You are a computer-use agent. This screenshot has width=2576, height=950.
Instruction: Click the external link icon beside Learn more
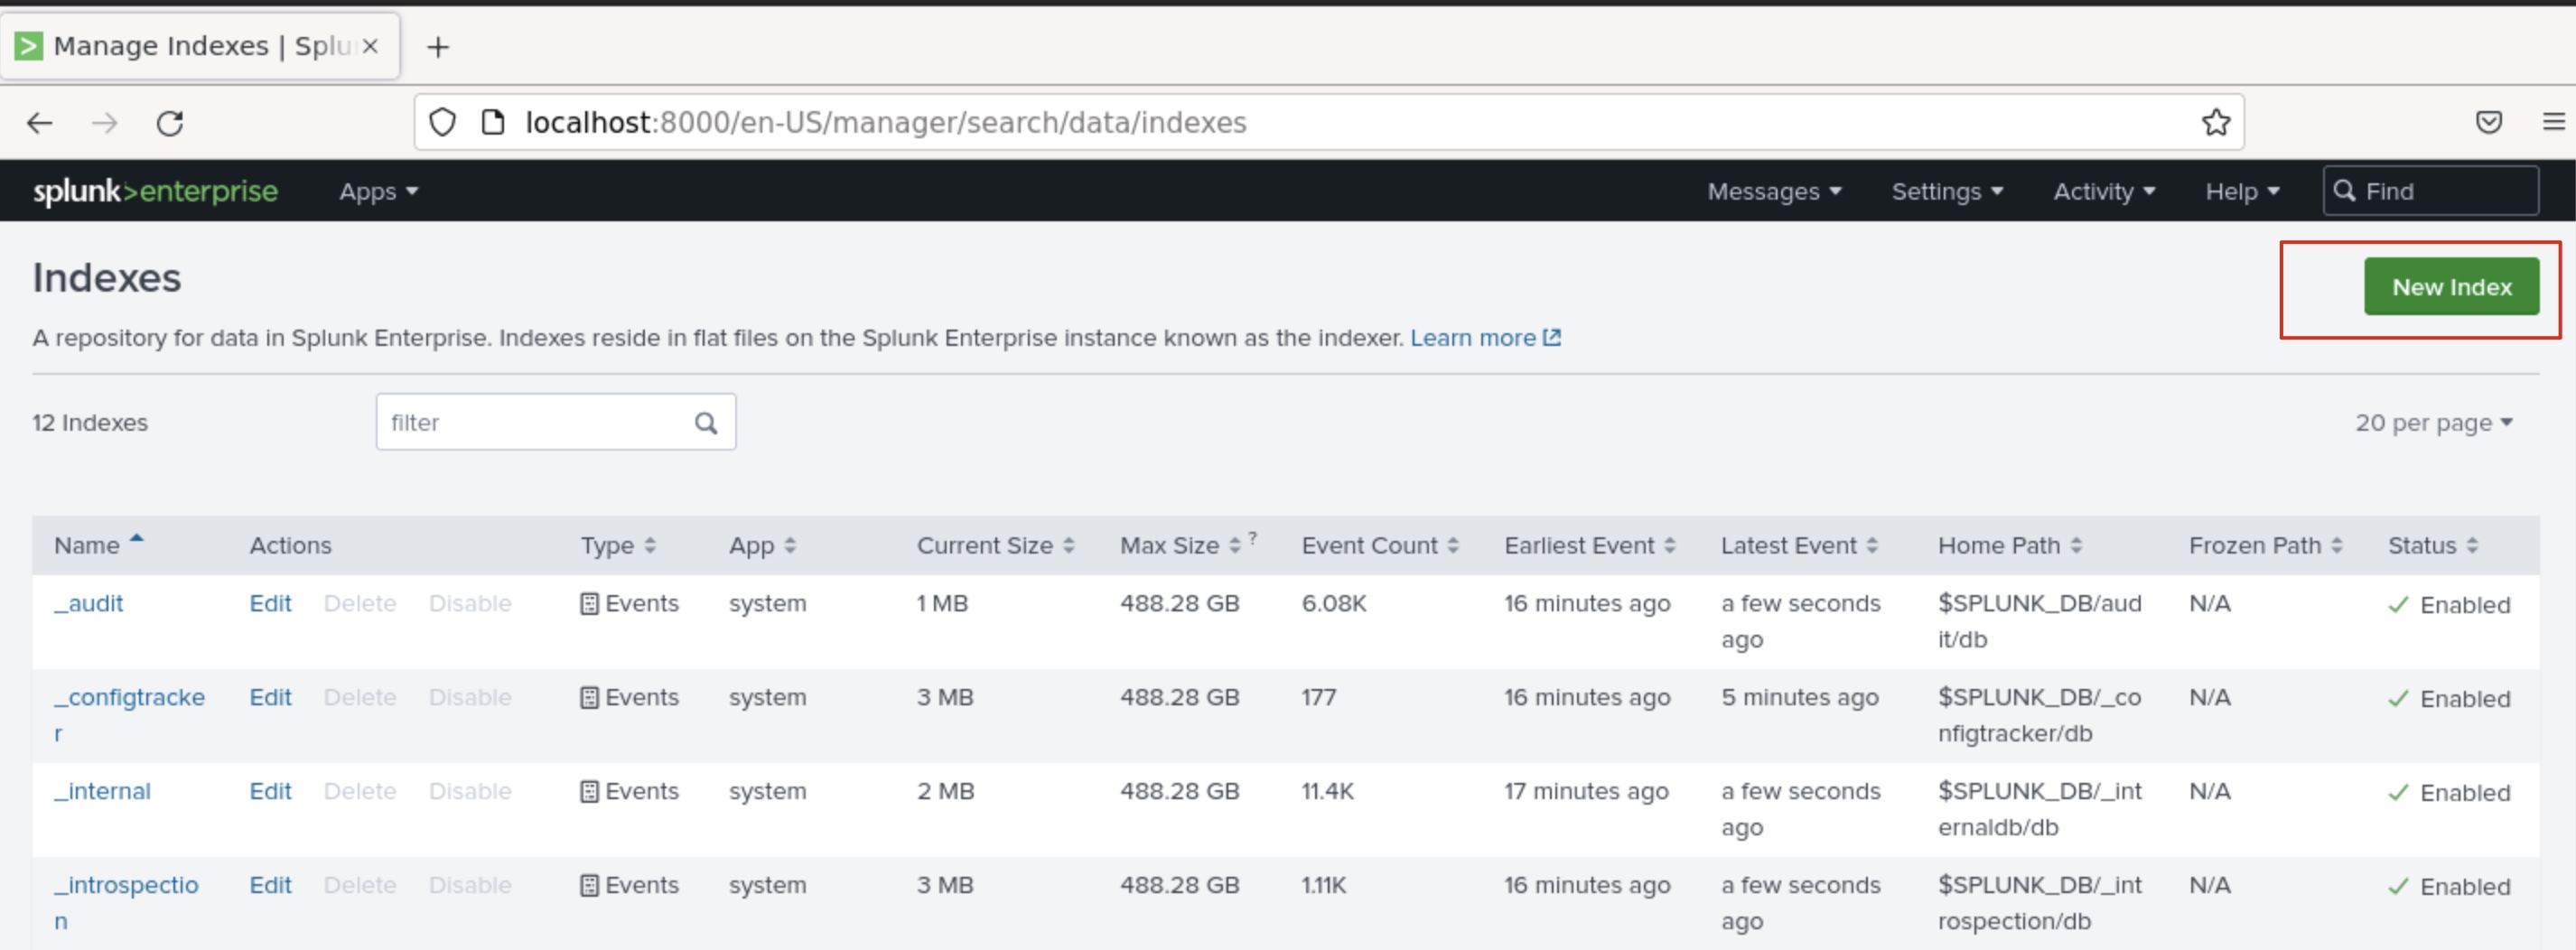[x=1551, y=338]
